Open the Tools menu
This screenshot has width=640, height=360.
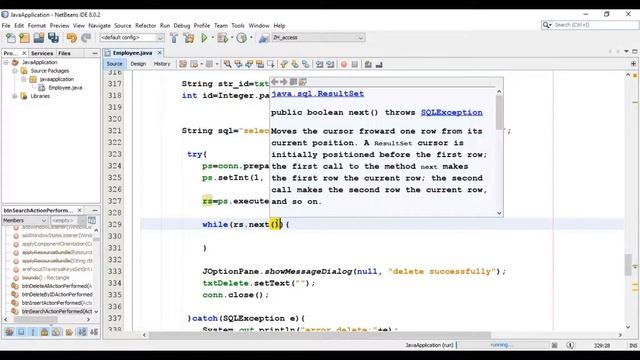[238, 25]
